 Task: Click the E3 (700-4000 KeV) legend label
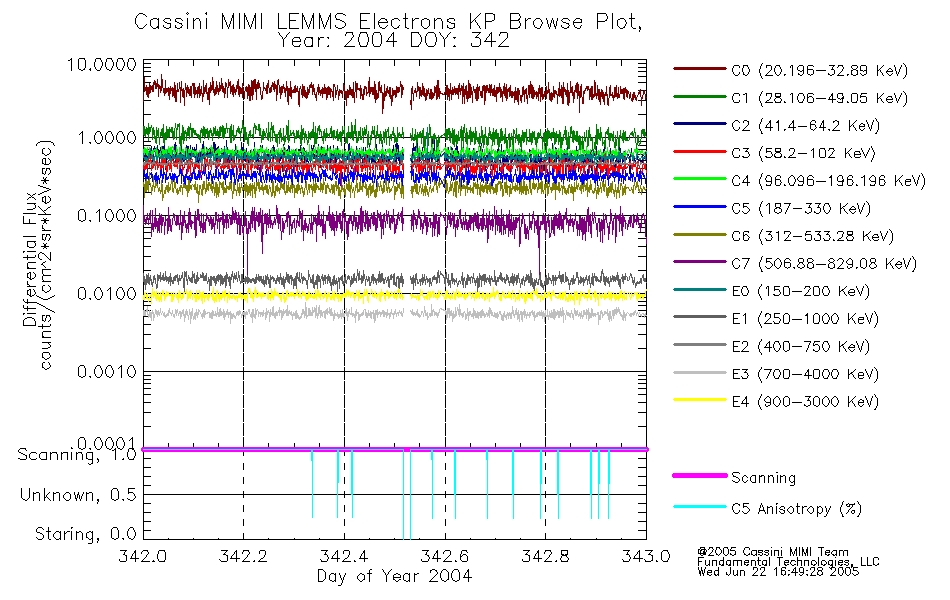pyautogui.click(x=805, y=374)
